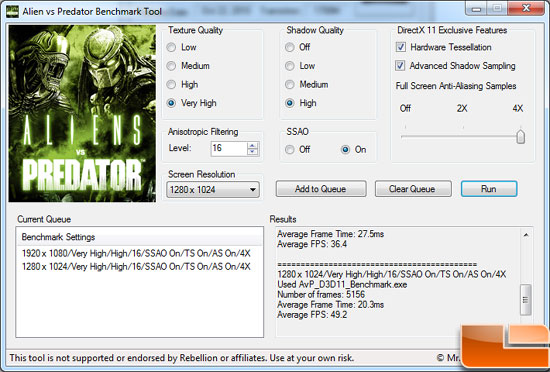This screenshot has height=372, width=550.
Task: Click the Used AvP_D3D11_Benchmark.exe line
Action: pos(342,284)
